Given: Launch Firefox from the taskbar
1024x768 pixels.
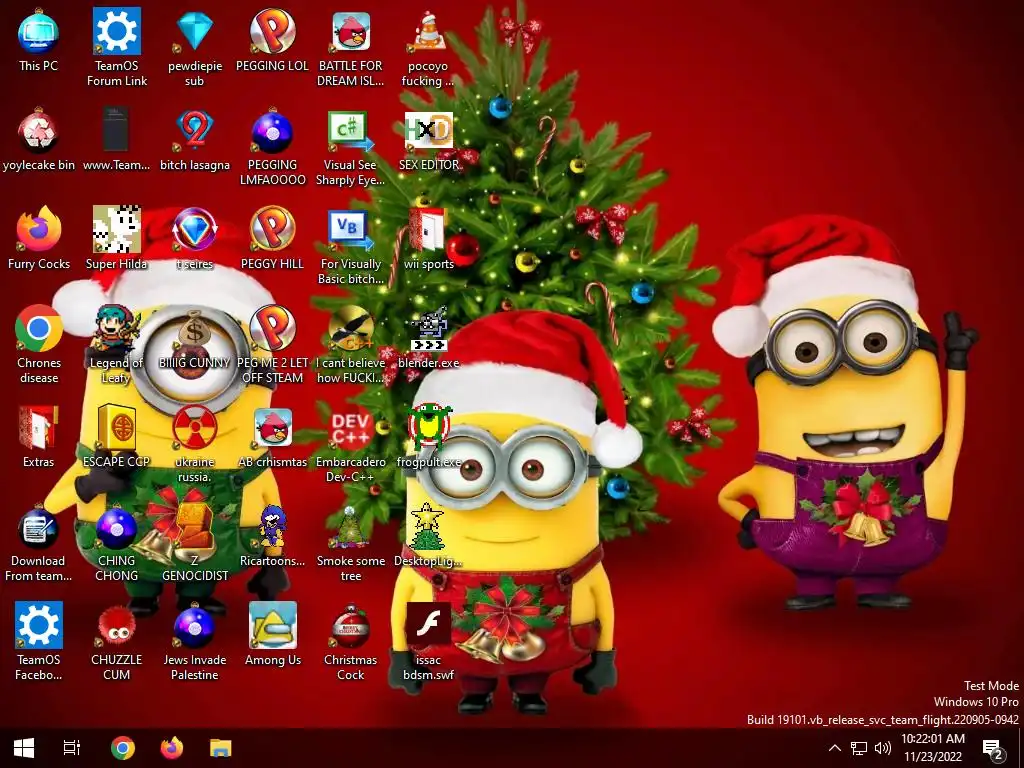Looking at the screenshot, I should tap(172, 748).
